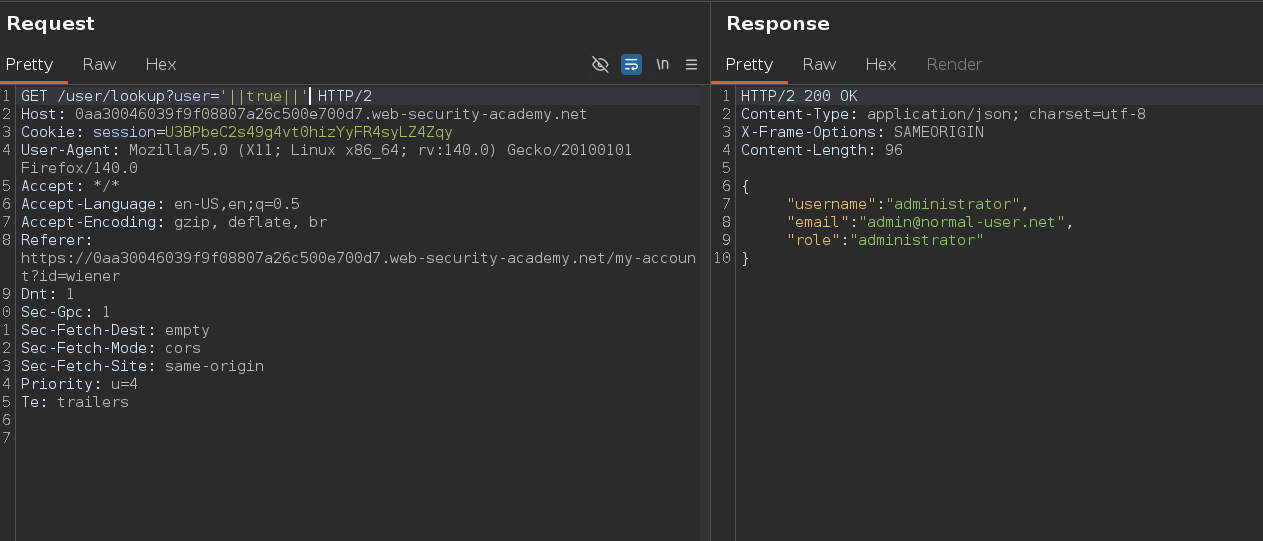Click the response Content-Type header
This screenshot has width=1263, height=541.
point(943,114)
